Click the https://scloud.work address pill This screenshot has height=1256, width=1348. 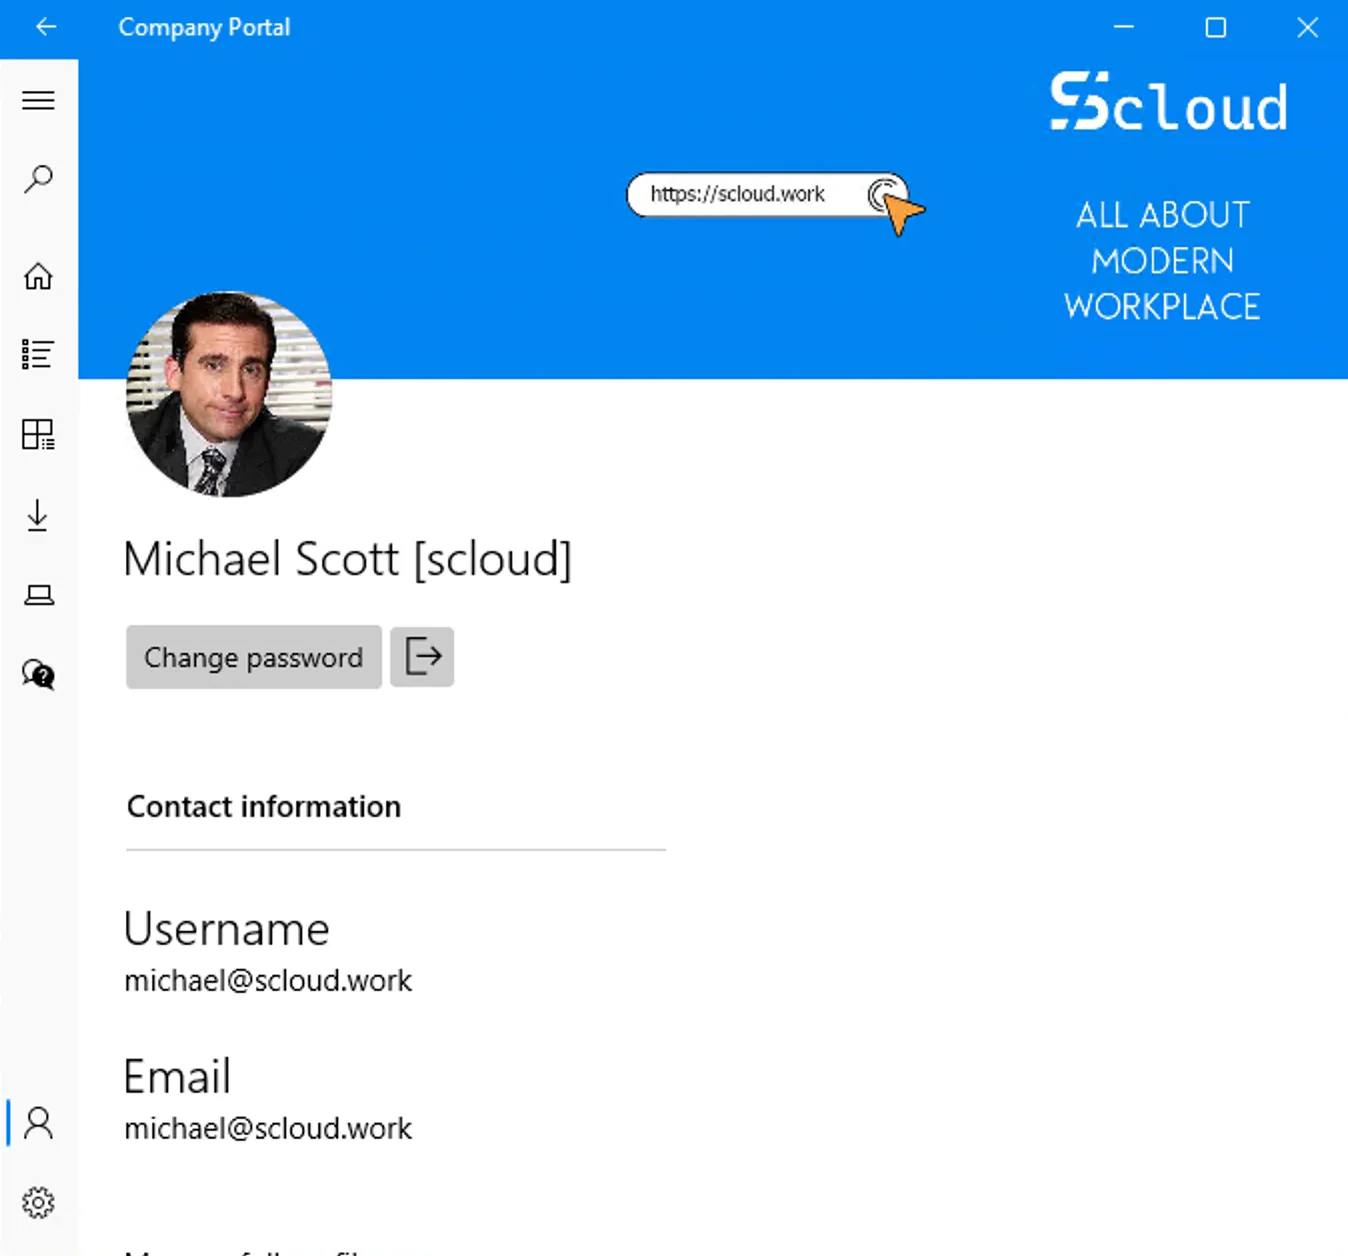pyautogui.click(x=767, y=194)
